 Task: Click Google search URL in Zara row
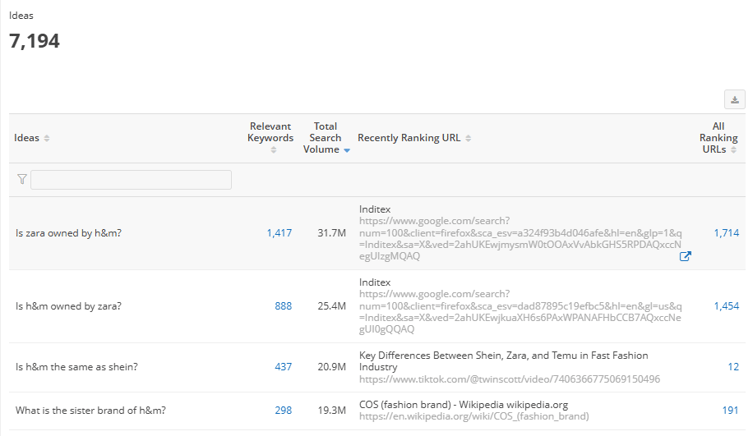point(520,239)
